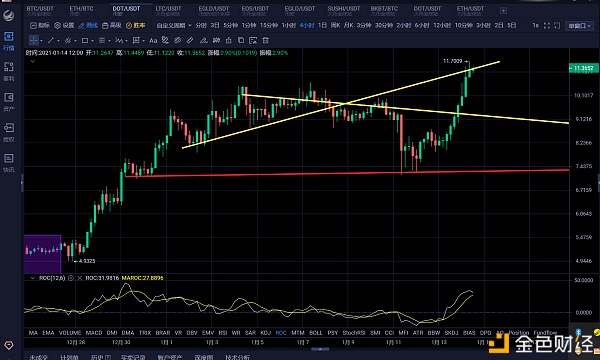Click the diamond icon in sidebar bottom
600x360 pixels.
[9, 345]
